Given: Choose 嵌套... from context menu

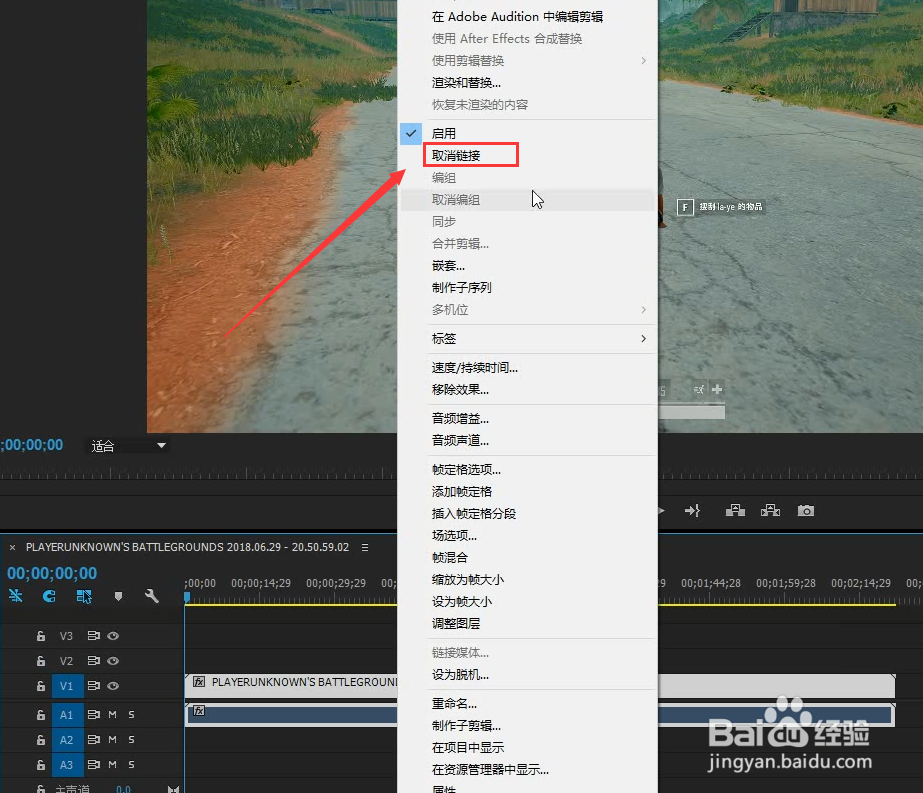Looking at the screenshot, I should [527, 266].
